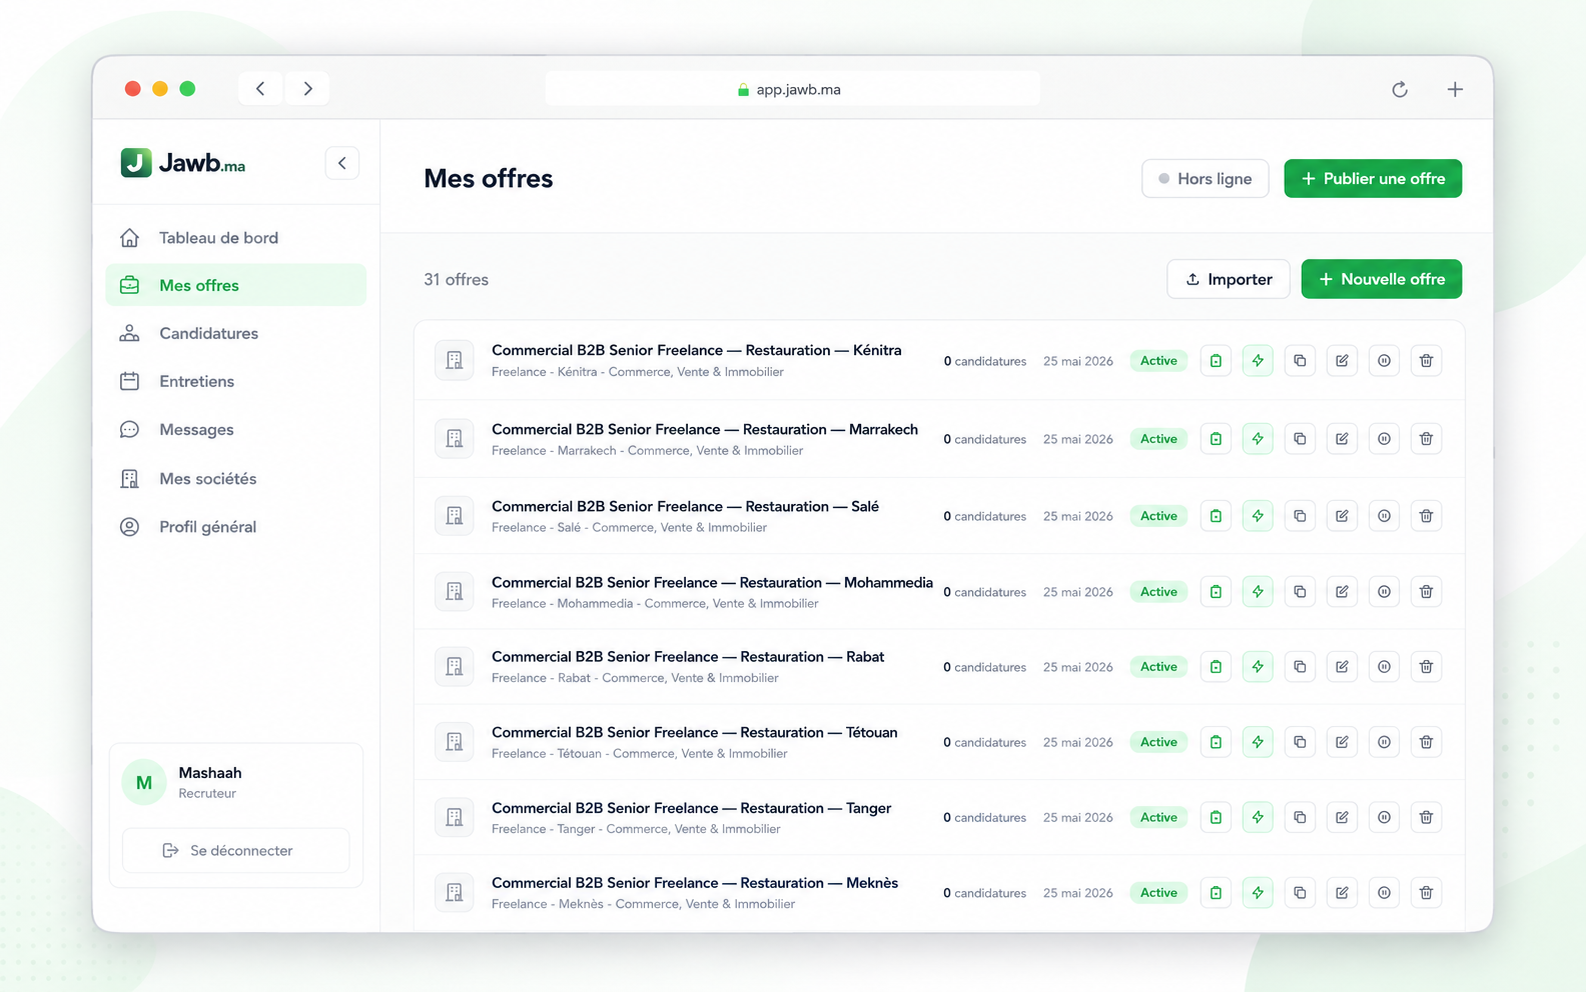Click 'Freelance - Tanger - Commerce, Vente & Immobilier'
This screenshot has height=992, width=1586.
(636, 829)
